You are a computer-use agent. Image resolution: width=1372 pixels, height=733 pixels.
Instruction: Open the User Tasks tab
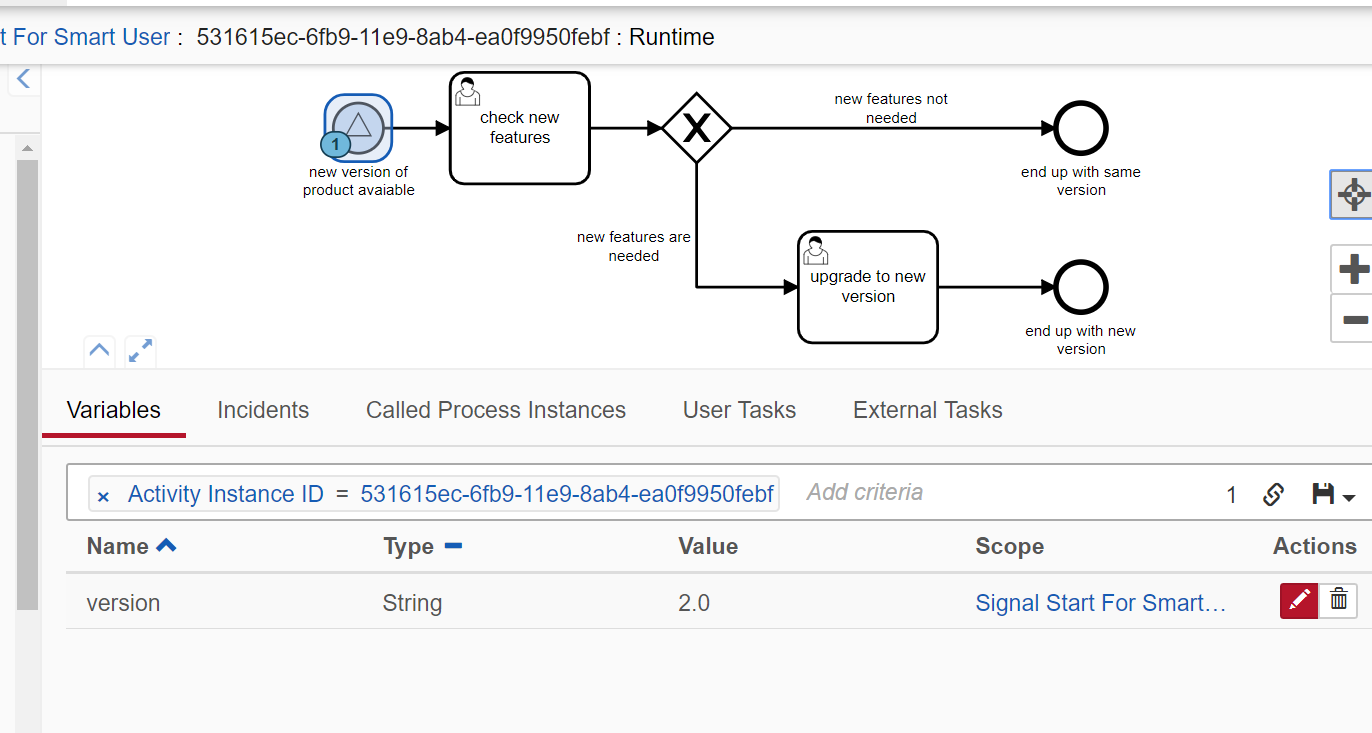tap(739, 410)
